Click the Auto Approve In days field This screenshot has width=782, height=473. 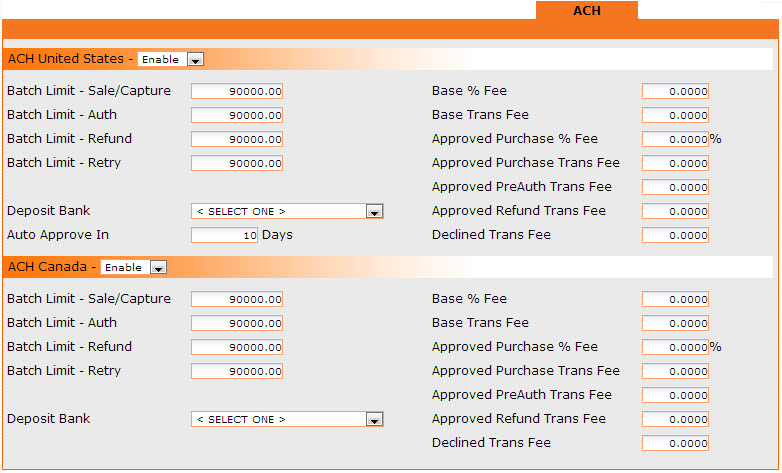click(224, 236)
